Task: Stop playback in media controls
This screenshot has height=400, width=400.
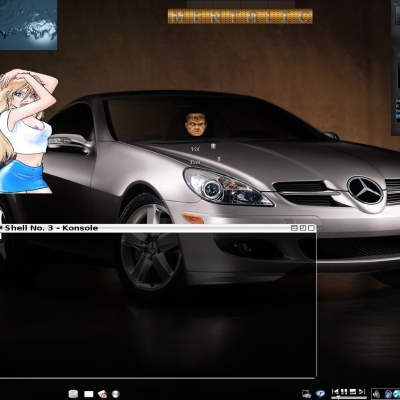Action: tap(353, 391)
